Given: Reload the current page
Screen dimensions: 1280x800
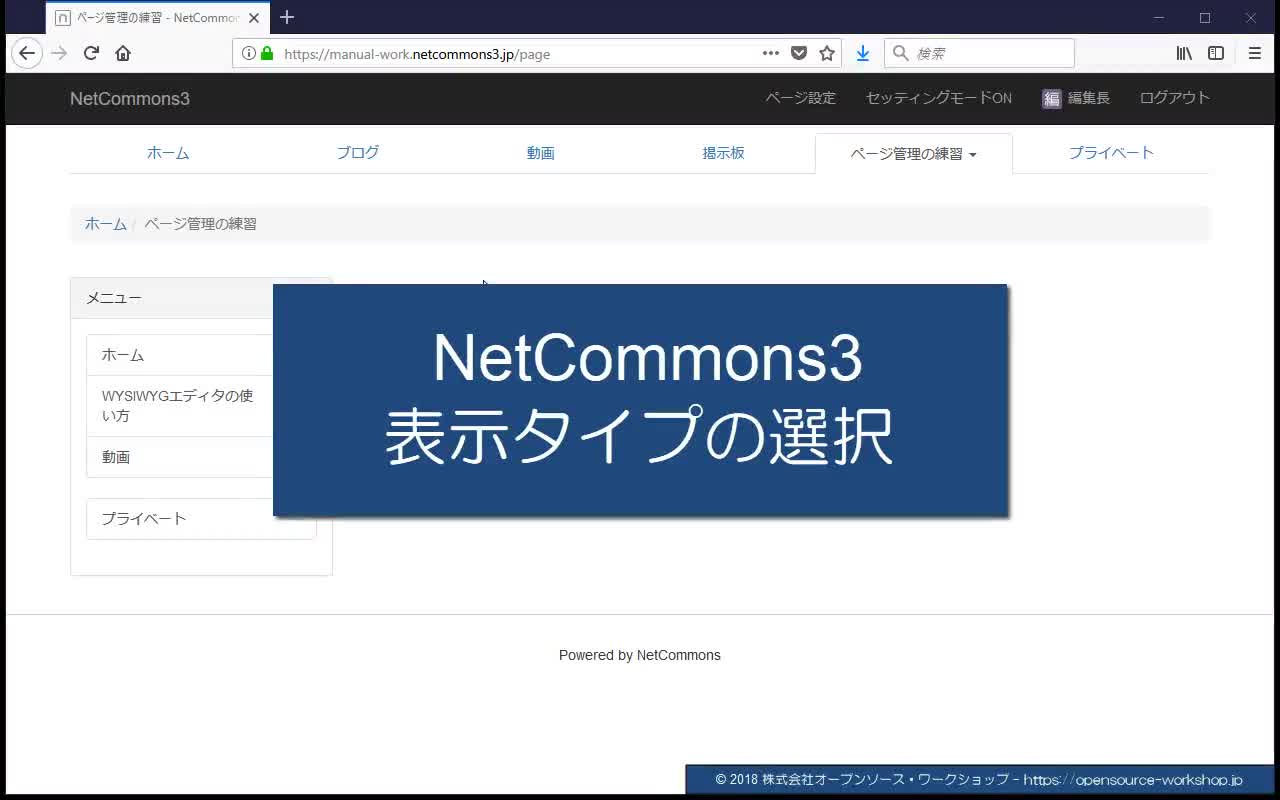Looking at the screenshot, I should [91, 53].
